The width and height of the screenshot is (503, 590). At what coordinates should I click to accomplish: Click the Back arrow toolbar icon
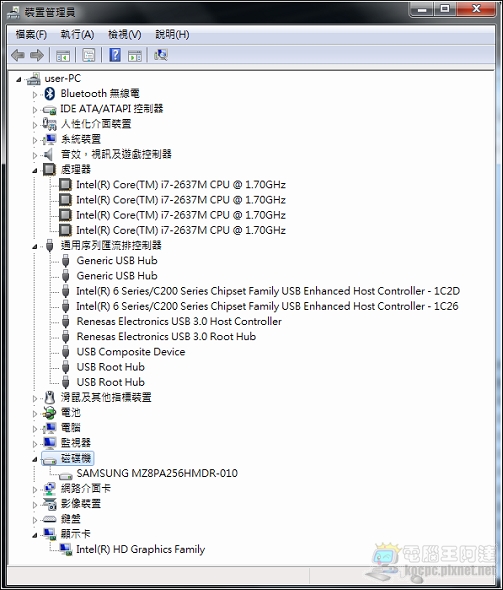18,55
